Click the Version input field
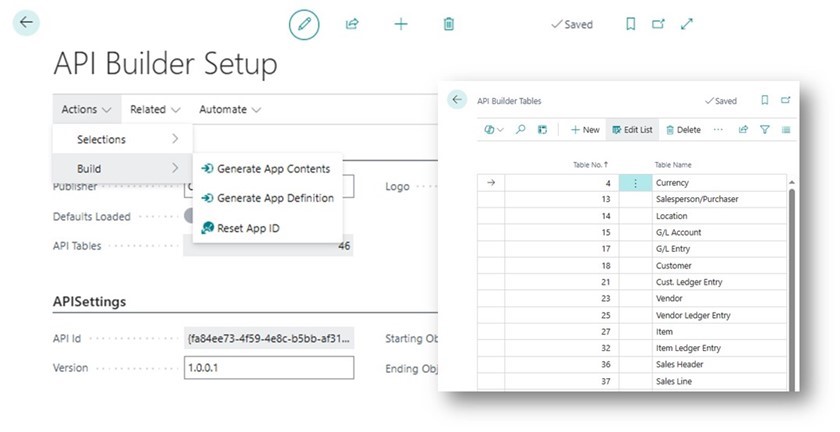Image resolution: width=840 pixels, height=432 pixels. coord(269,368)
